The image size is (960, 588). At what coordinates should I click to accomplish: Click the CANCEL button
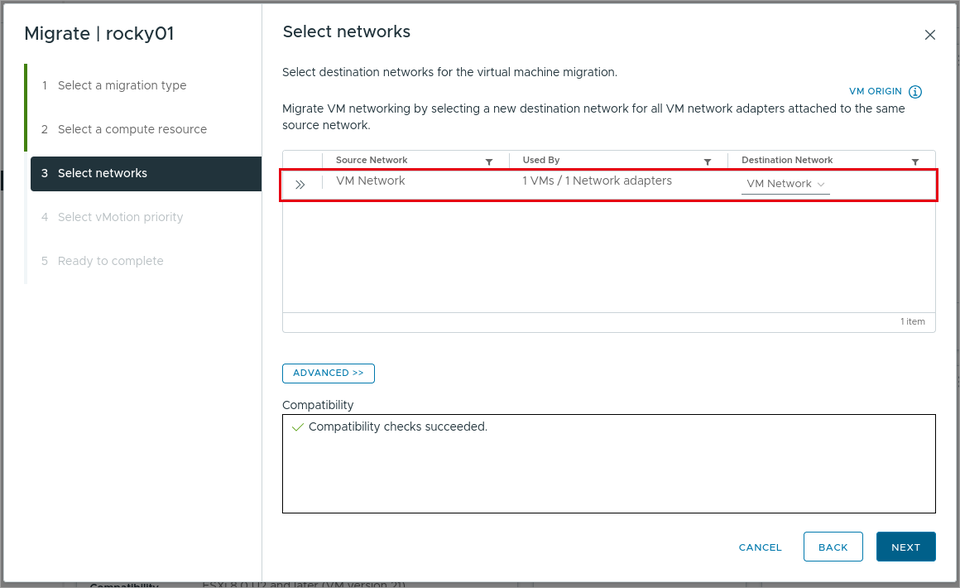coord(760,547)
